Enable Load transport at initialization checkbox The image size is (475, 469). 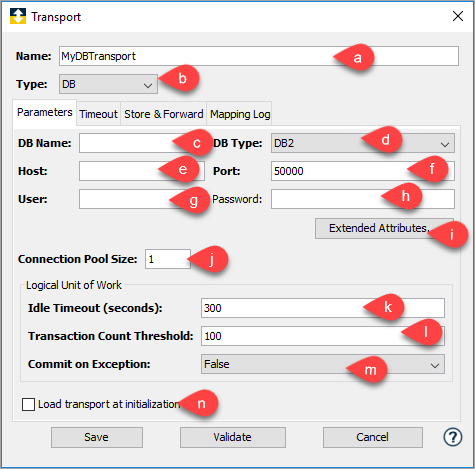(x=28, y=404)
